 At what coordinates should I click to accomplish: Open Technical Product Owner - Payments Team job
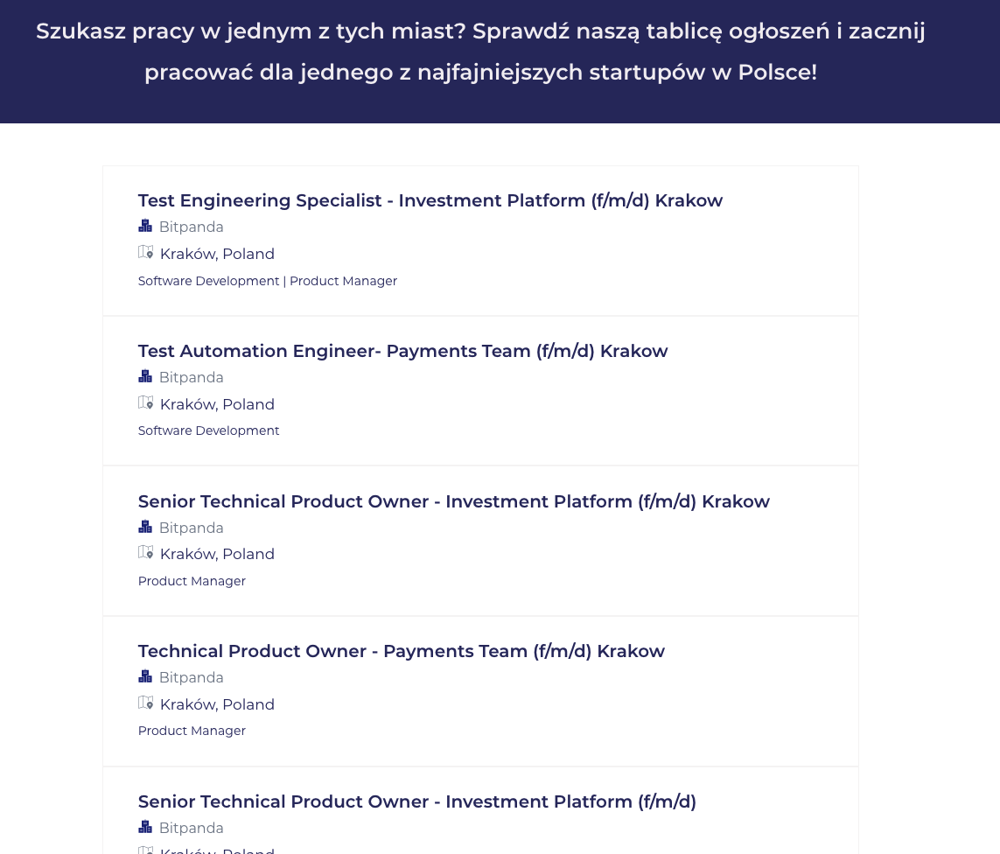pyautogui.click(x=401, y=651)
